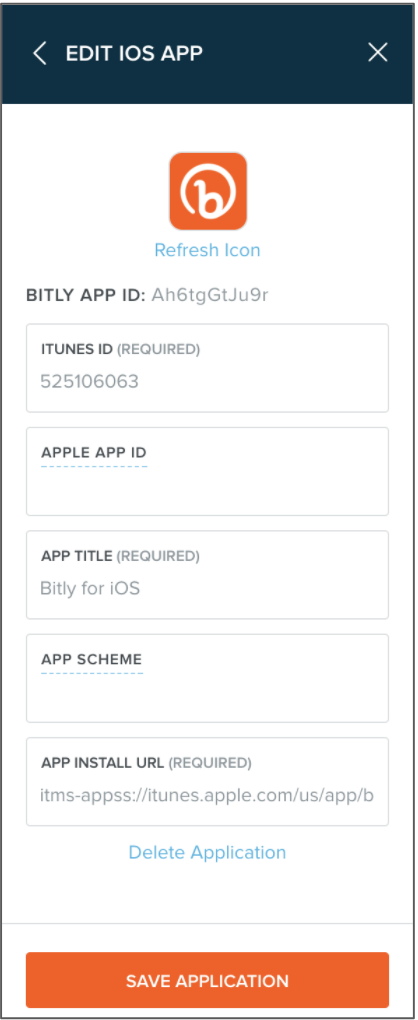The image size is (418, 1020).
Task: Click the APP INSTALL URL field label
Action: click(103, 762)
